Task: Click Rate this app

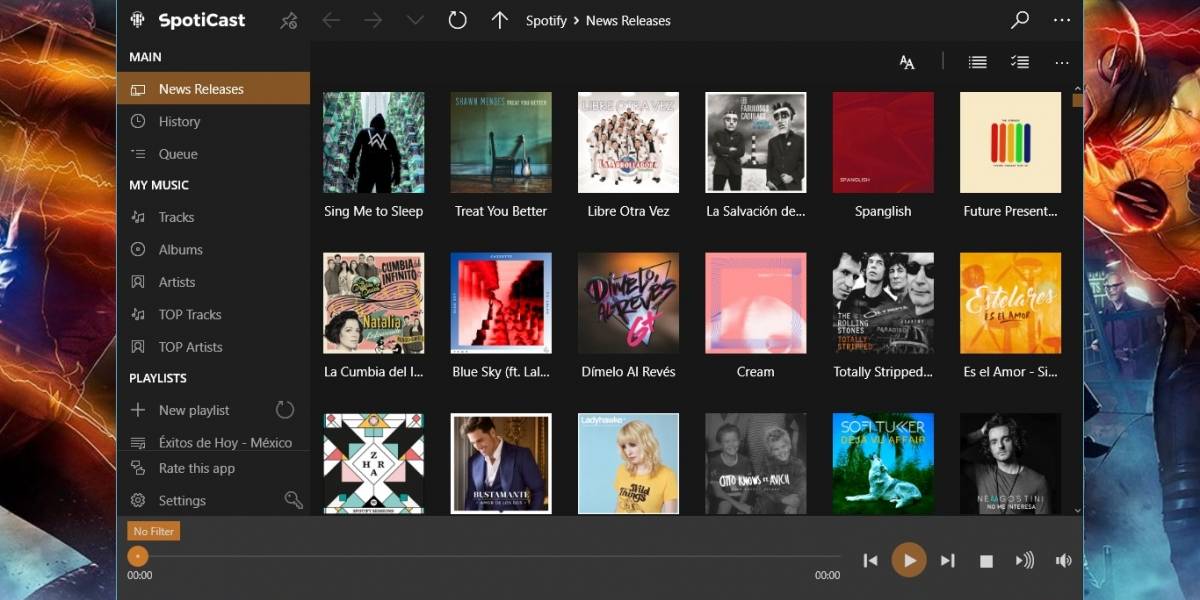Action: click(213, 468)
